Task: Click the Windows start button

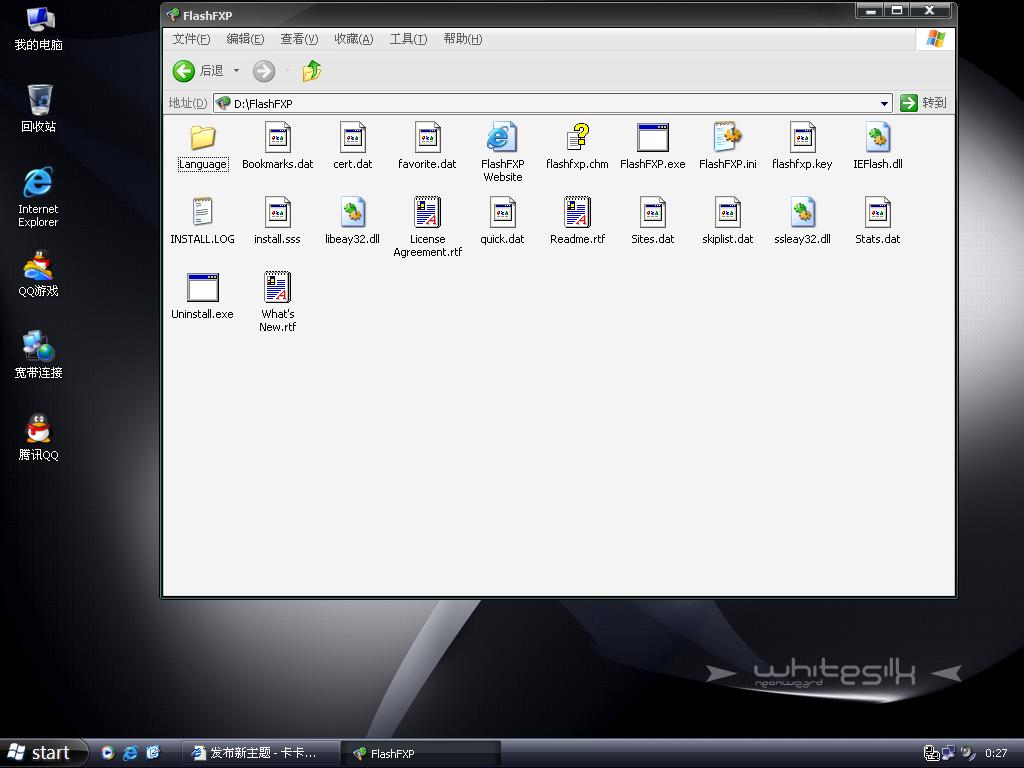Action: click(40, 753)
